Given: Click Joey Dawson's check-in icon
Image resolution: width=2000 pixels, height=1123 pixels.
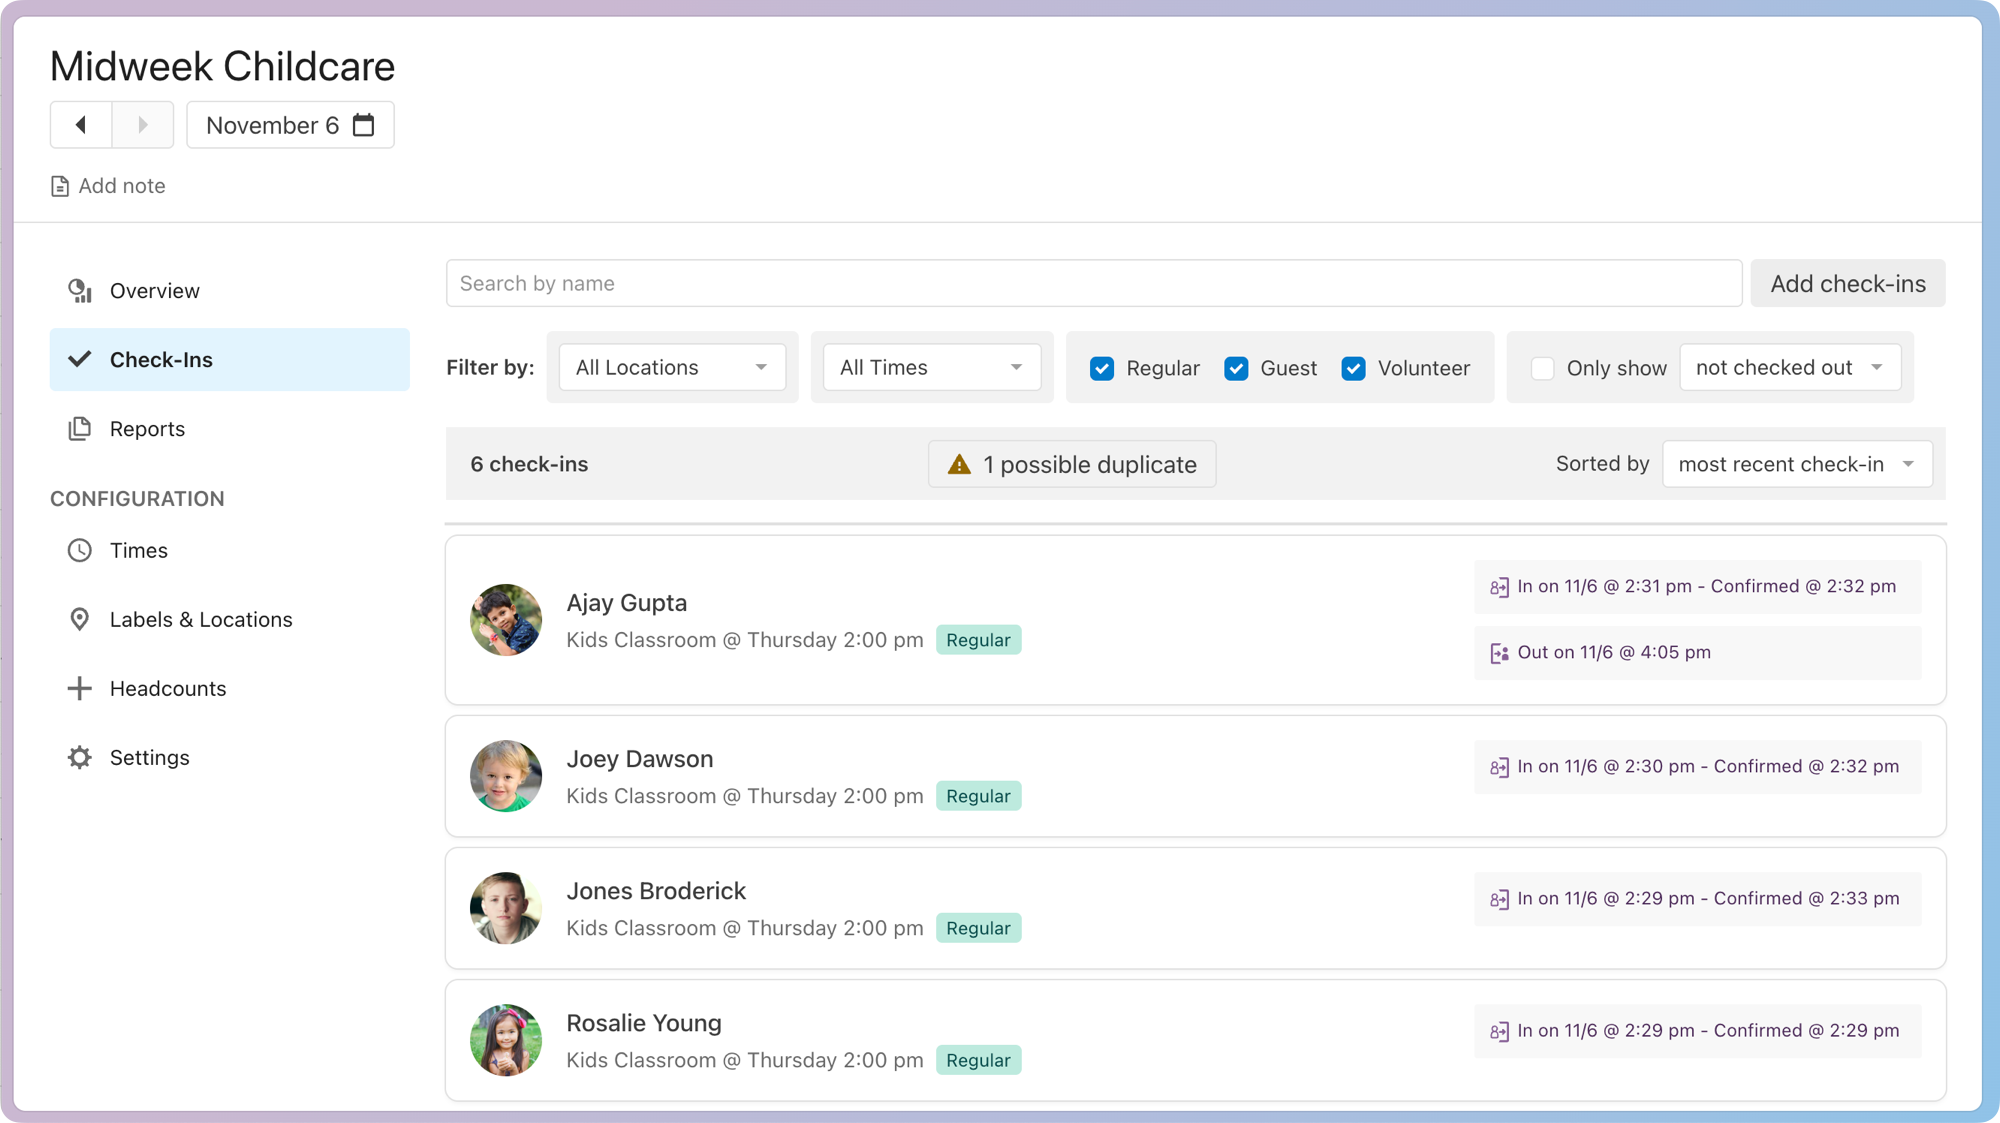Looking at the screenshot, I should click(x=1499, y=767).
